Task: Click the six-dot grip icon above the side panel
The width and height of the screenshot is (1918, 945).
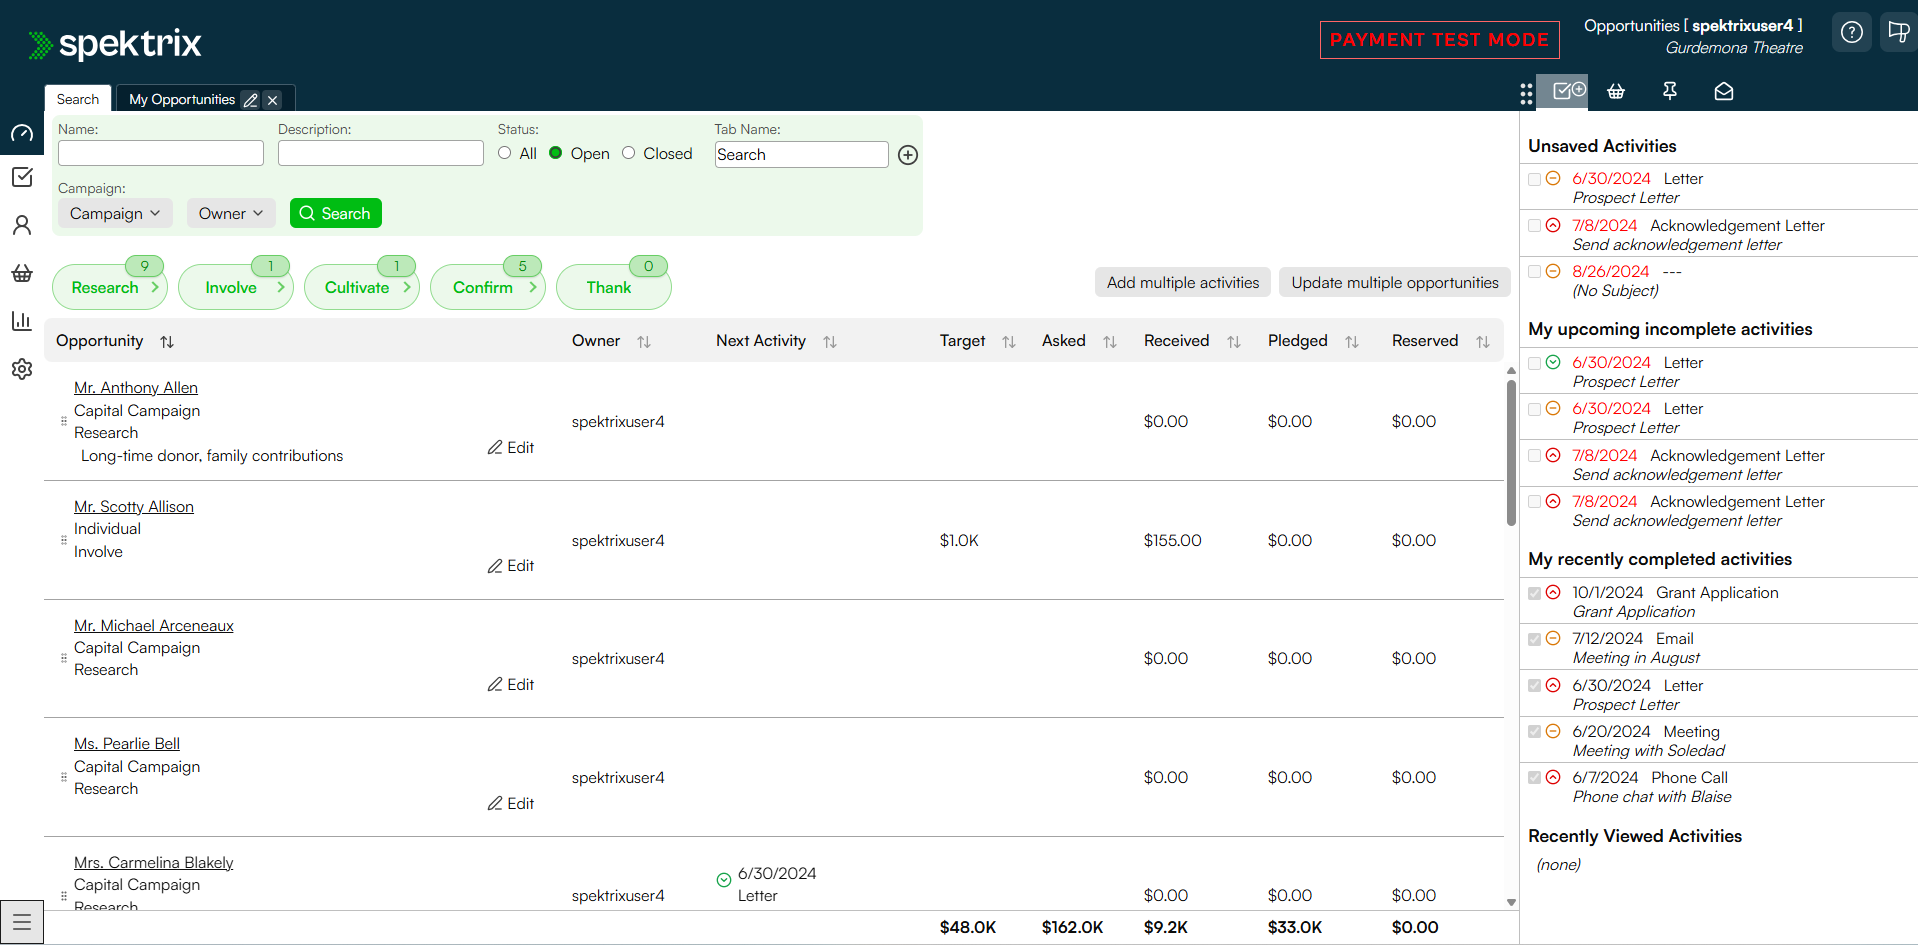Action: pyautogui.click(x=1526, y=93)
